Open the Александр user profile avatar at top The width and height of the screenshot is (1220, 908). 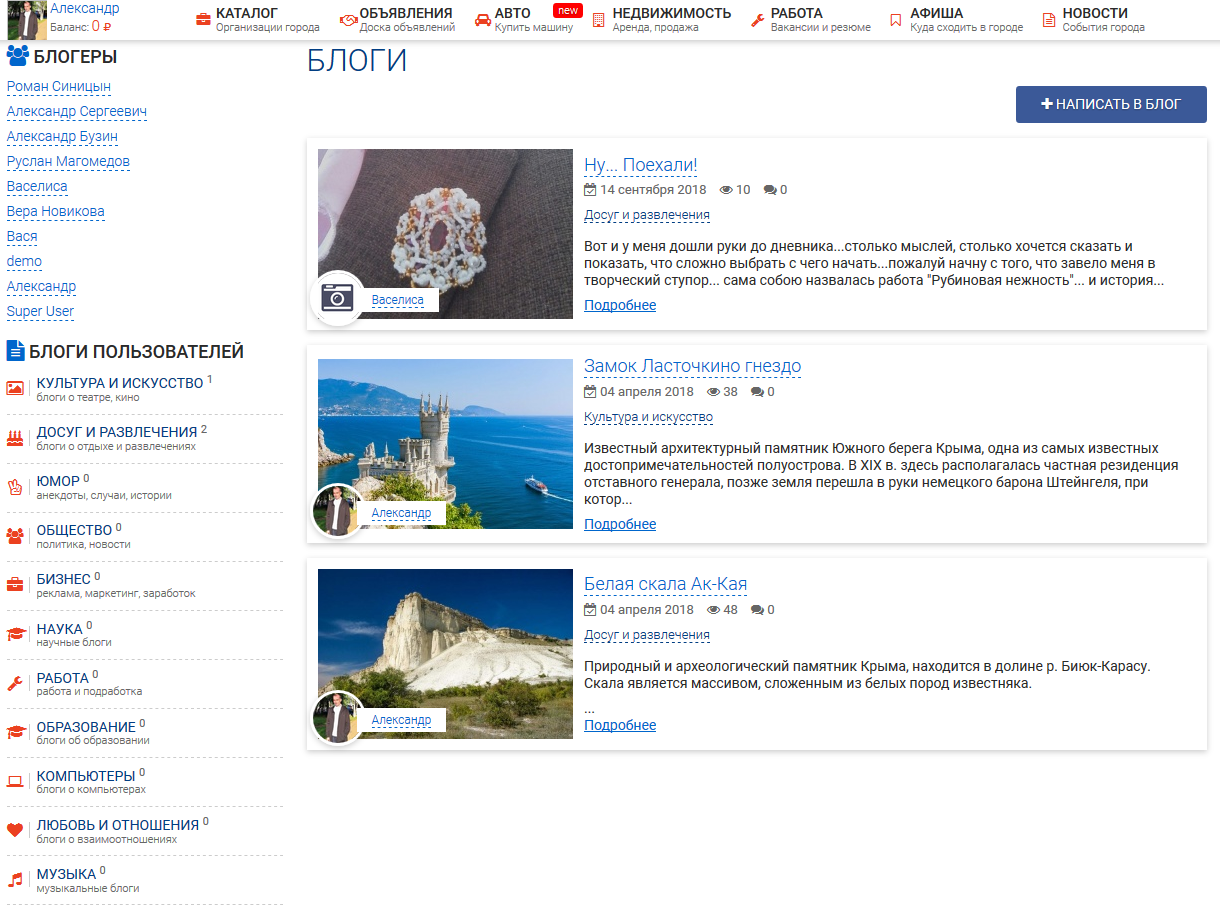point(27,18)
